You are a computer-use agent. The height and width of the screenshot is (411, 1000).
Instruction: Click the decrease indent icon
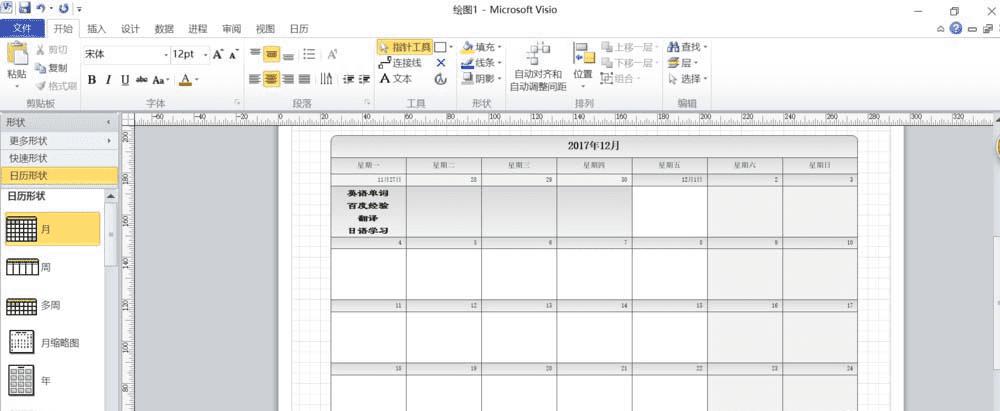tap(348, 79)
